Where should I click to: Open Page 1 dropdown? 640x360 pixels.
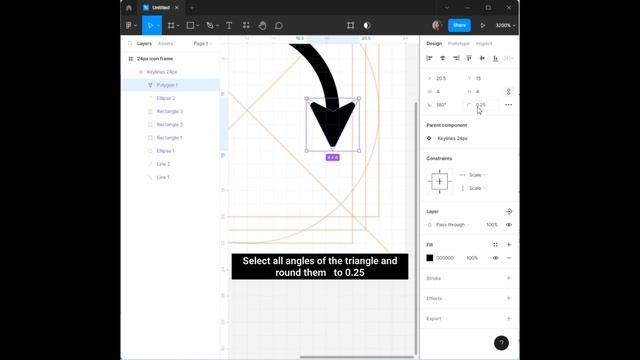(203, 43)
